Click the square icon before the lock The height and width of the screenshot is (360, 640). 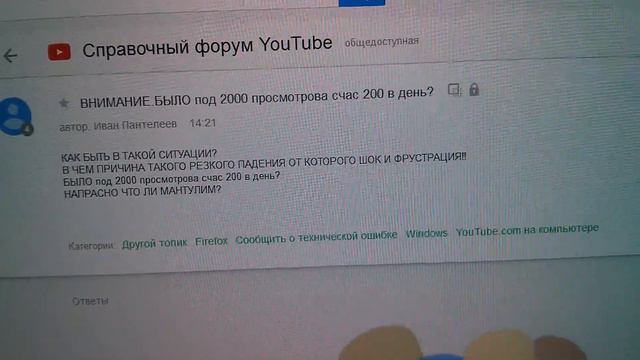(x=454, y=90)
